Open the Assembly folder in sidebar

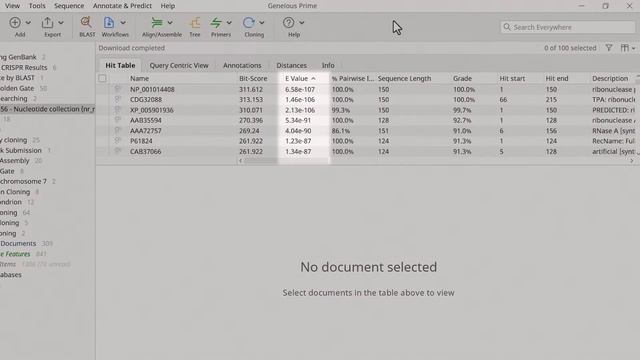[15, 161]
